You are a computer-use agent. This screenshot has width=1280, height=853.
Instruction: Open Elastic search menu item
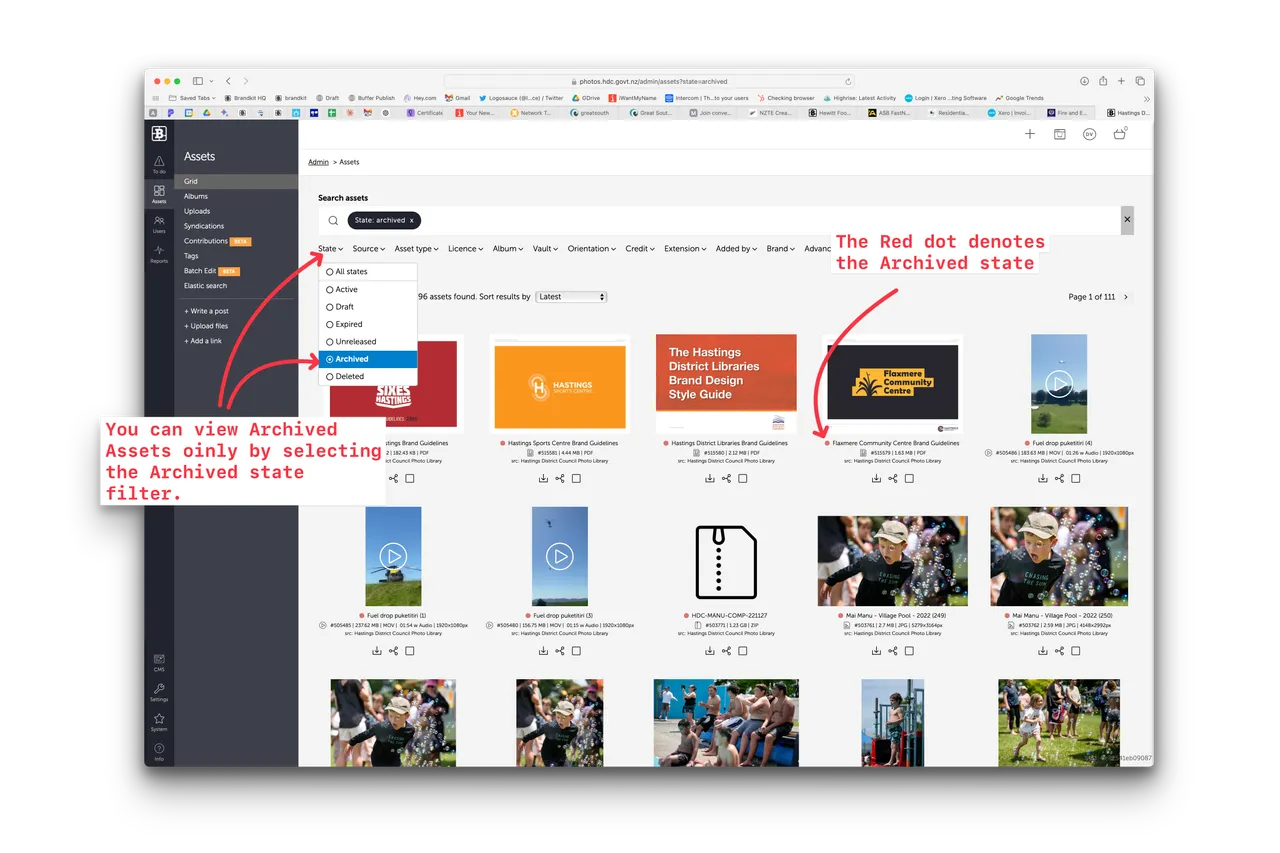[206, 286]
